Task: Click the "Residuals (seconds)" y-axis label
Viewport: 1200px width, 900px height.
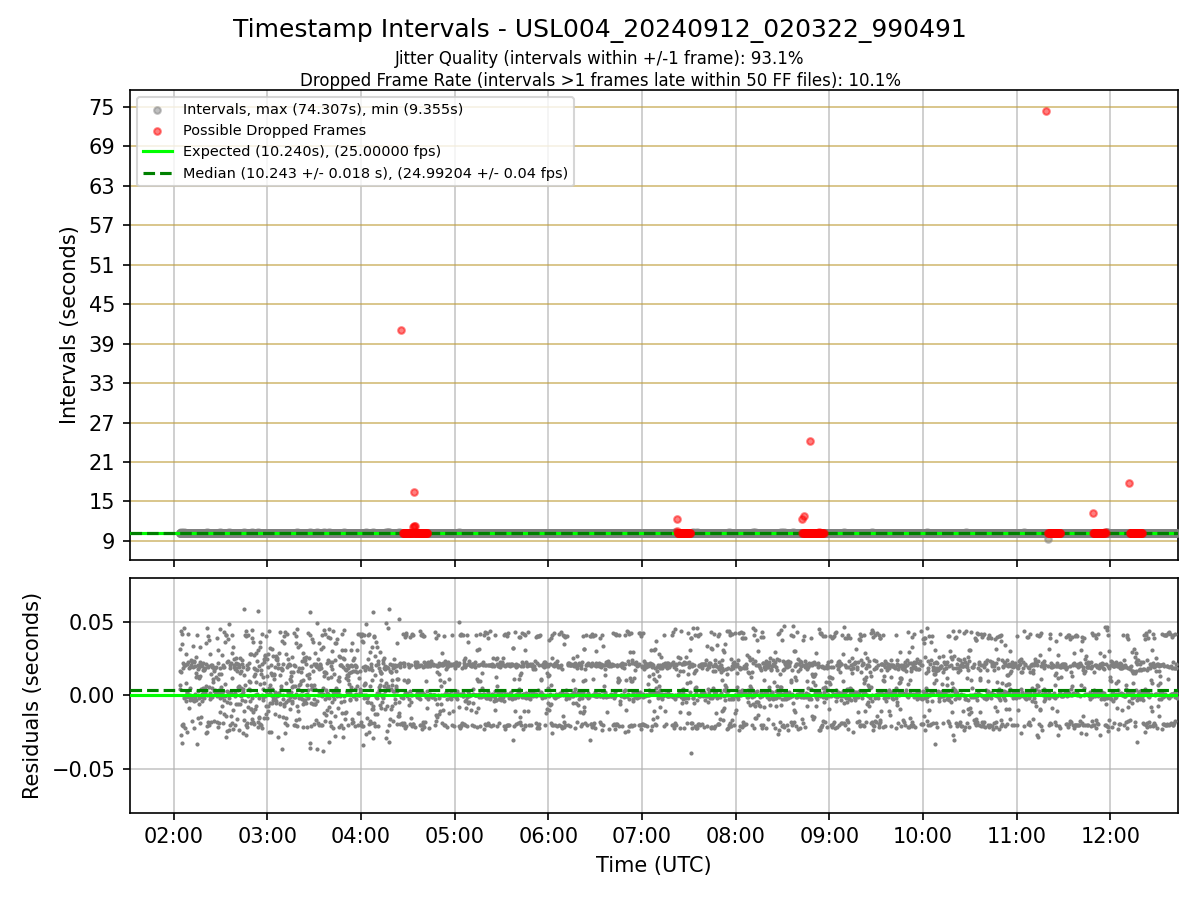Action: tap(32, 696)
